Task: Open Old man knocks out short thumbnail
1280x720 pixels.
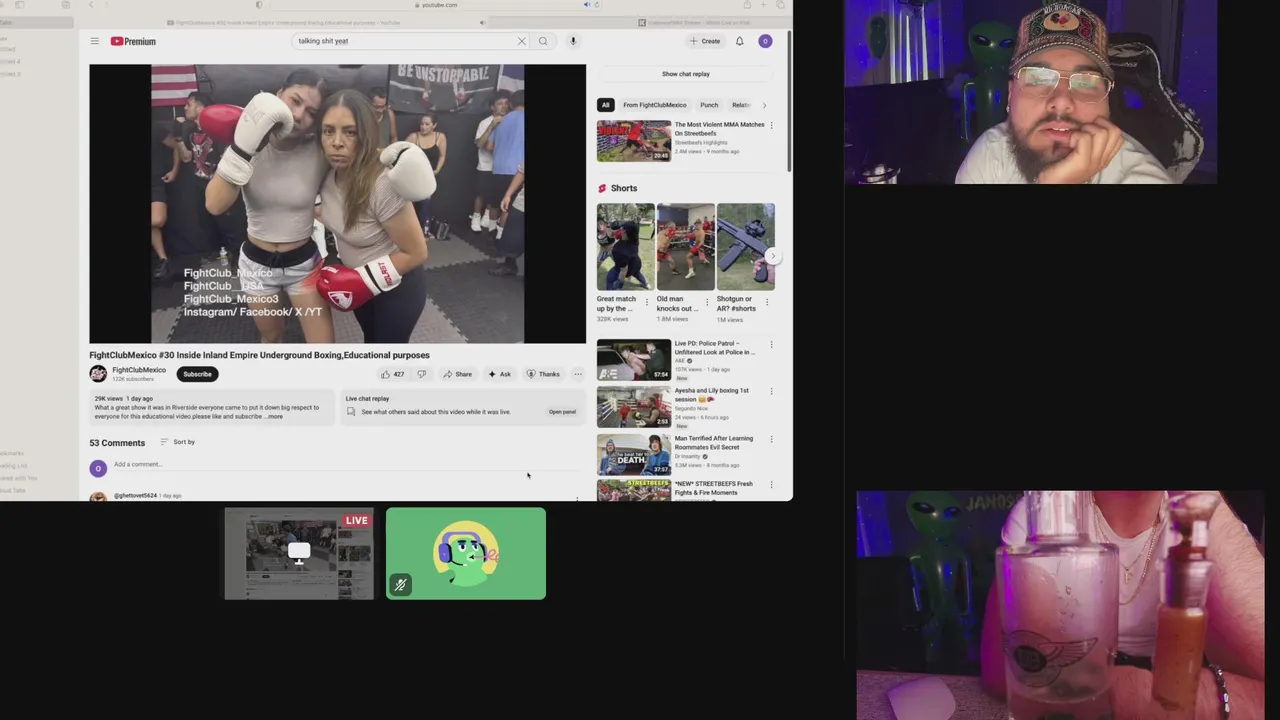Action: (686, 247)
